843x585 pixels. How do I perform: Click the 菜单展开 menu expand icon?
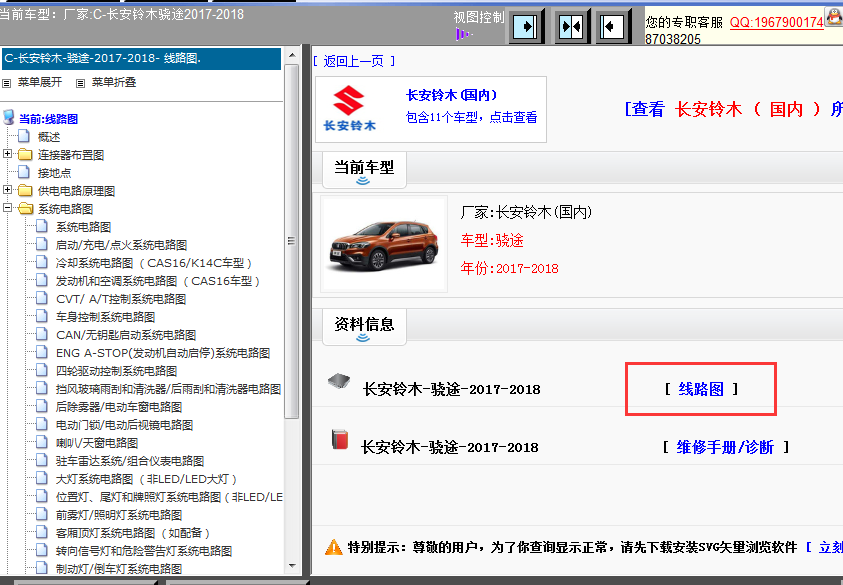6,83
